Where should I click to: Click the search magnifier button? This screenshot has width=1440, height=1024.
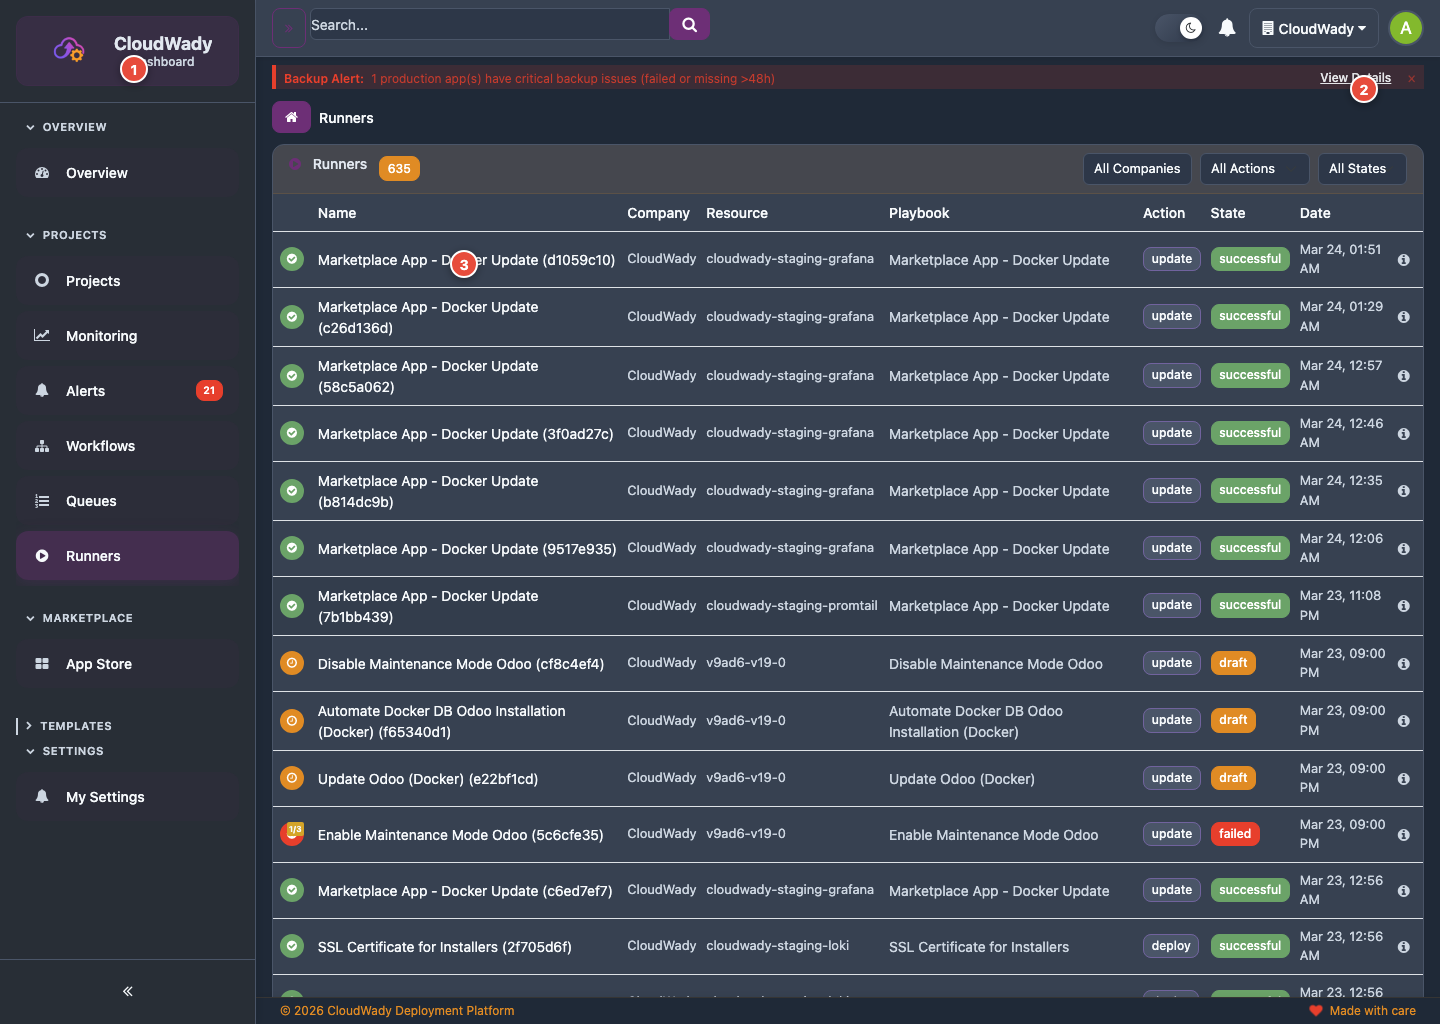[x=689, y=25]
